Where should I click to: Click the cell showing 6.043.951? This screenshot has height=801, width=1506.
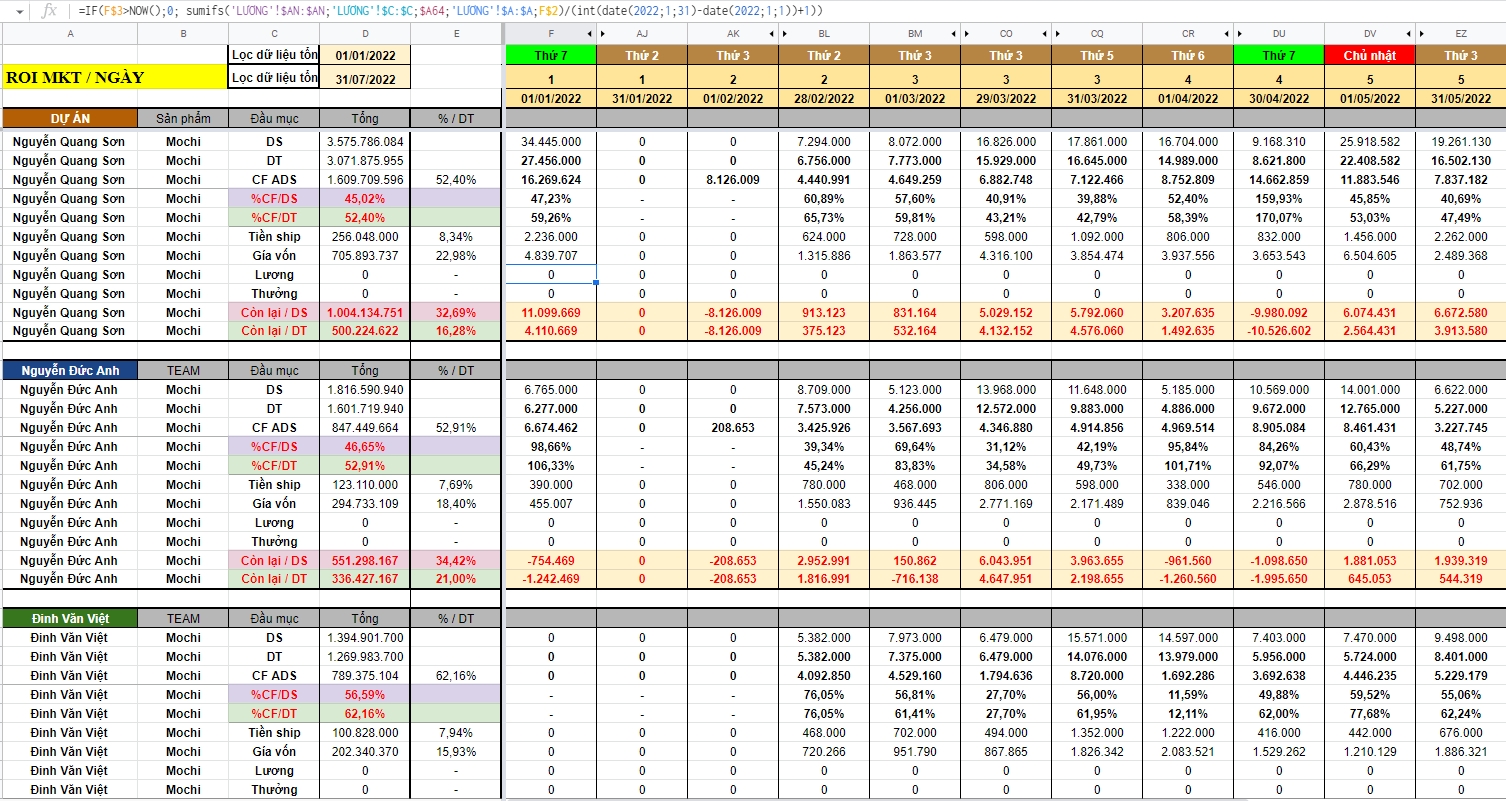click(1006, 560)
